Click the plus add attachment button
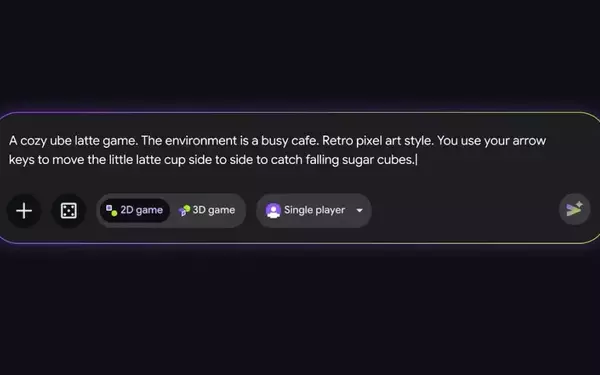 click(x=24, y=210)
